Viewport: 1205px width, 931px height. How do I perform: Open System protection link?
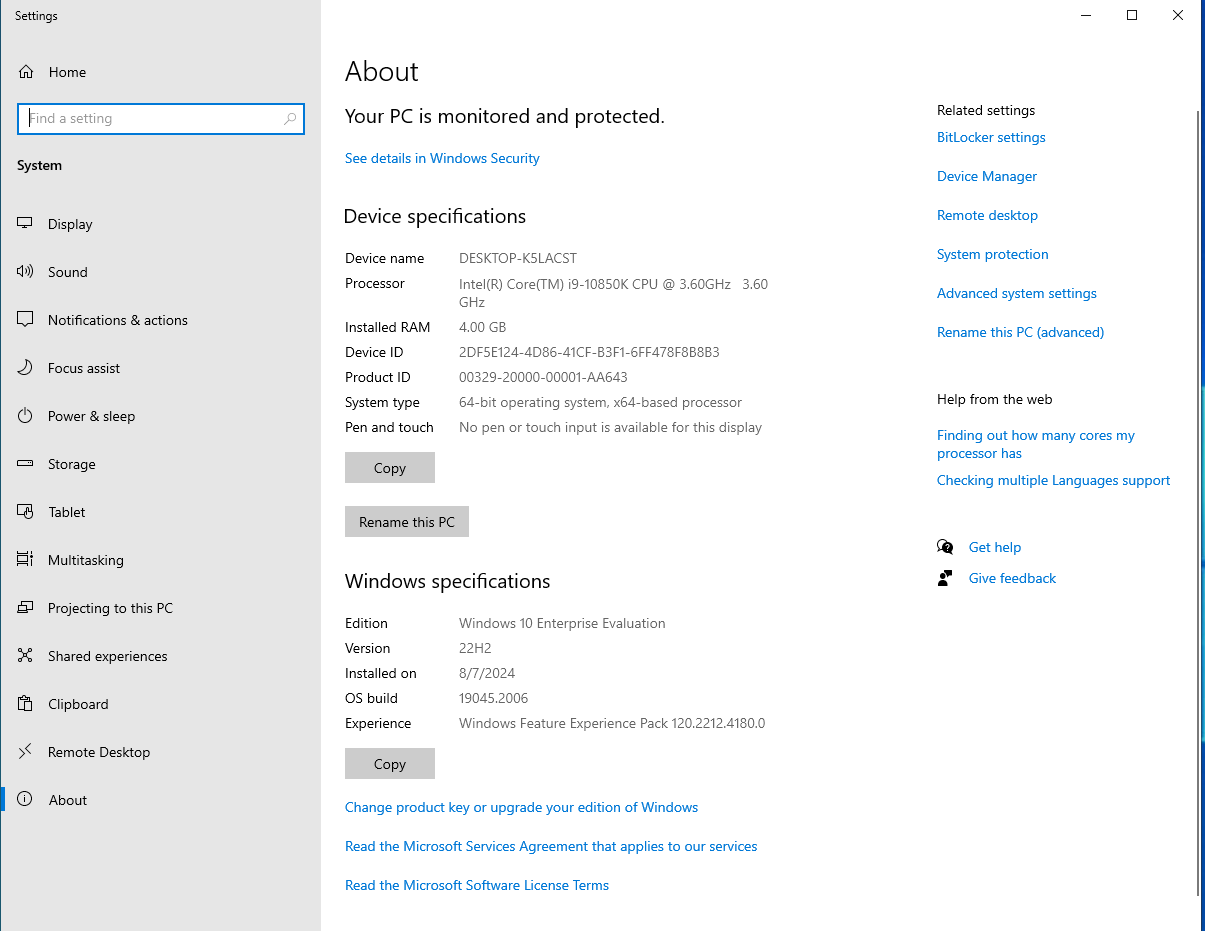click(x=993, y=254)
